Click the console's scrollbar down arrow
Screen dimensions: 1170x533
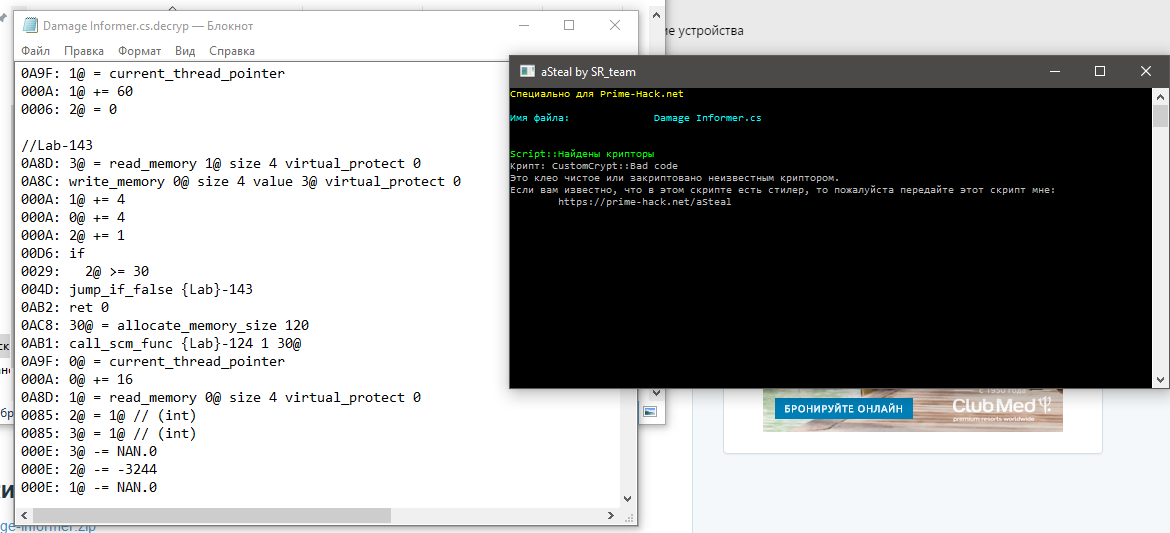point(1161,379)
